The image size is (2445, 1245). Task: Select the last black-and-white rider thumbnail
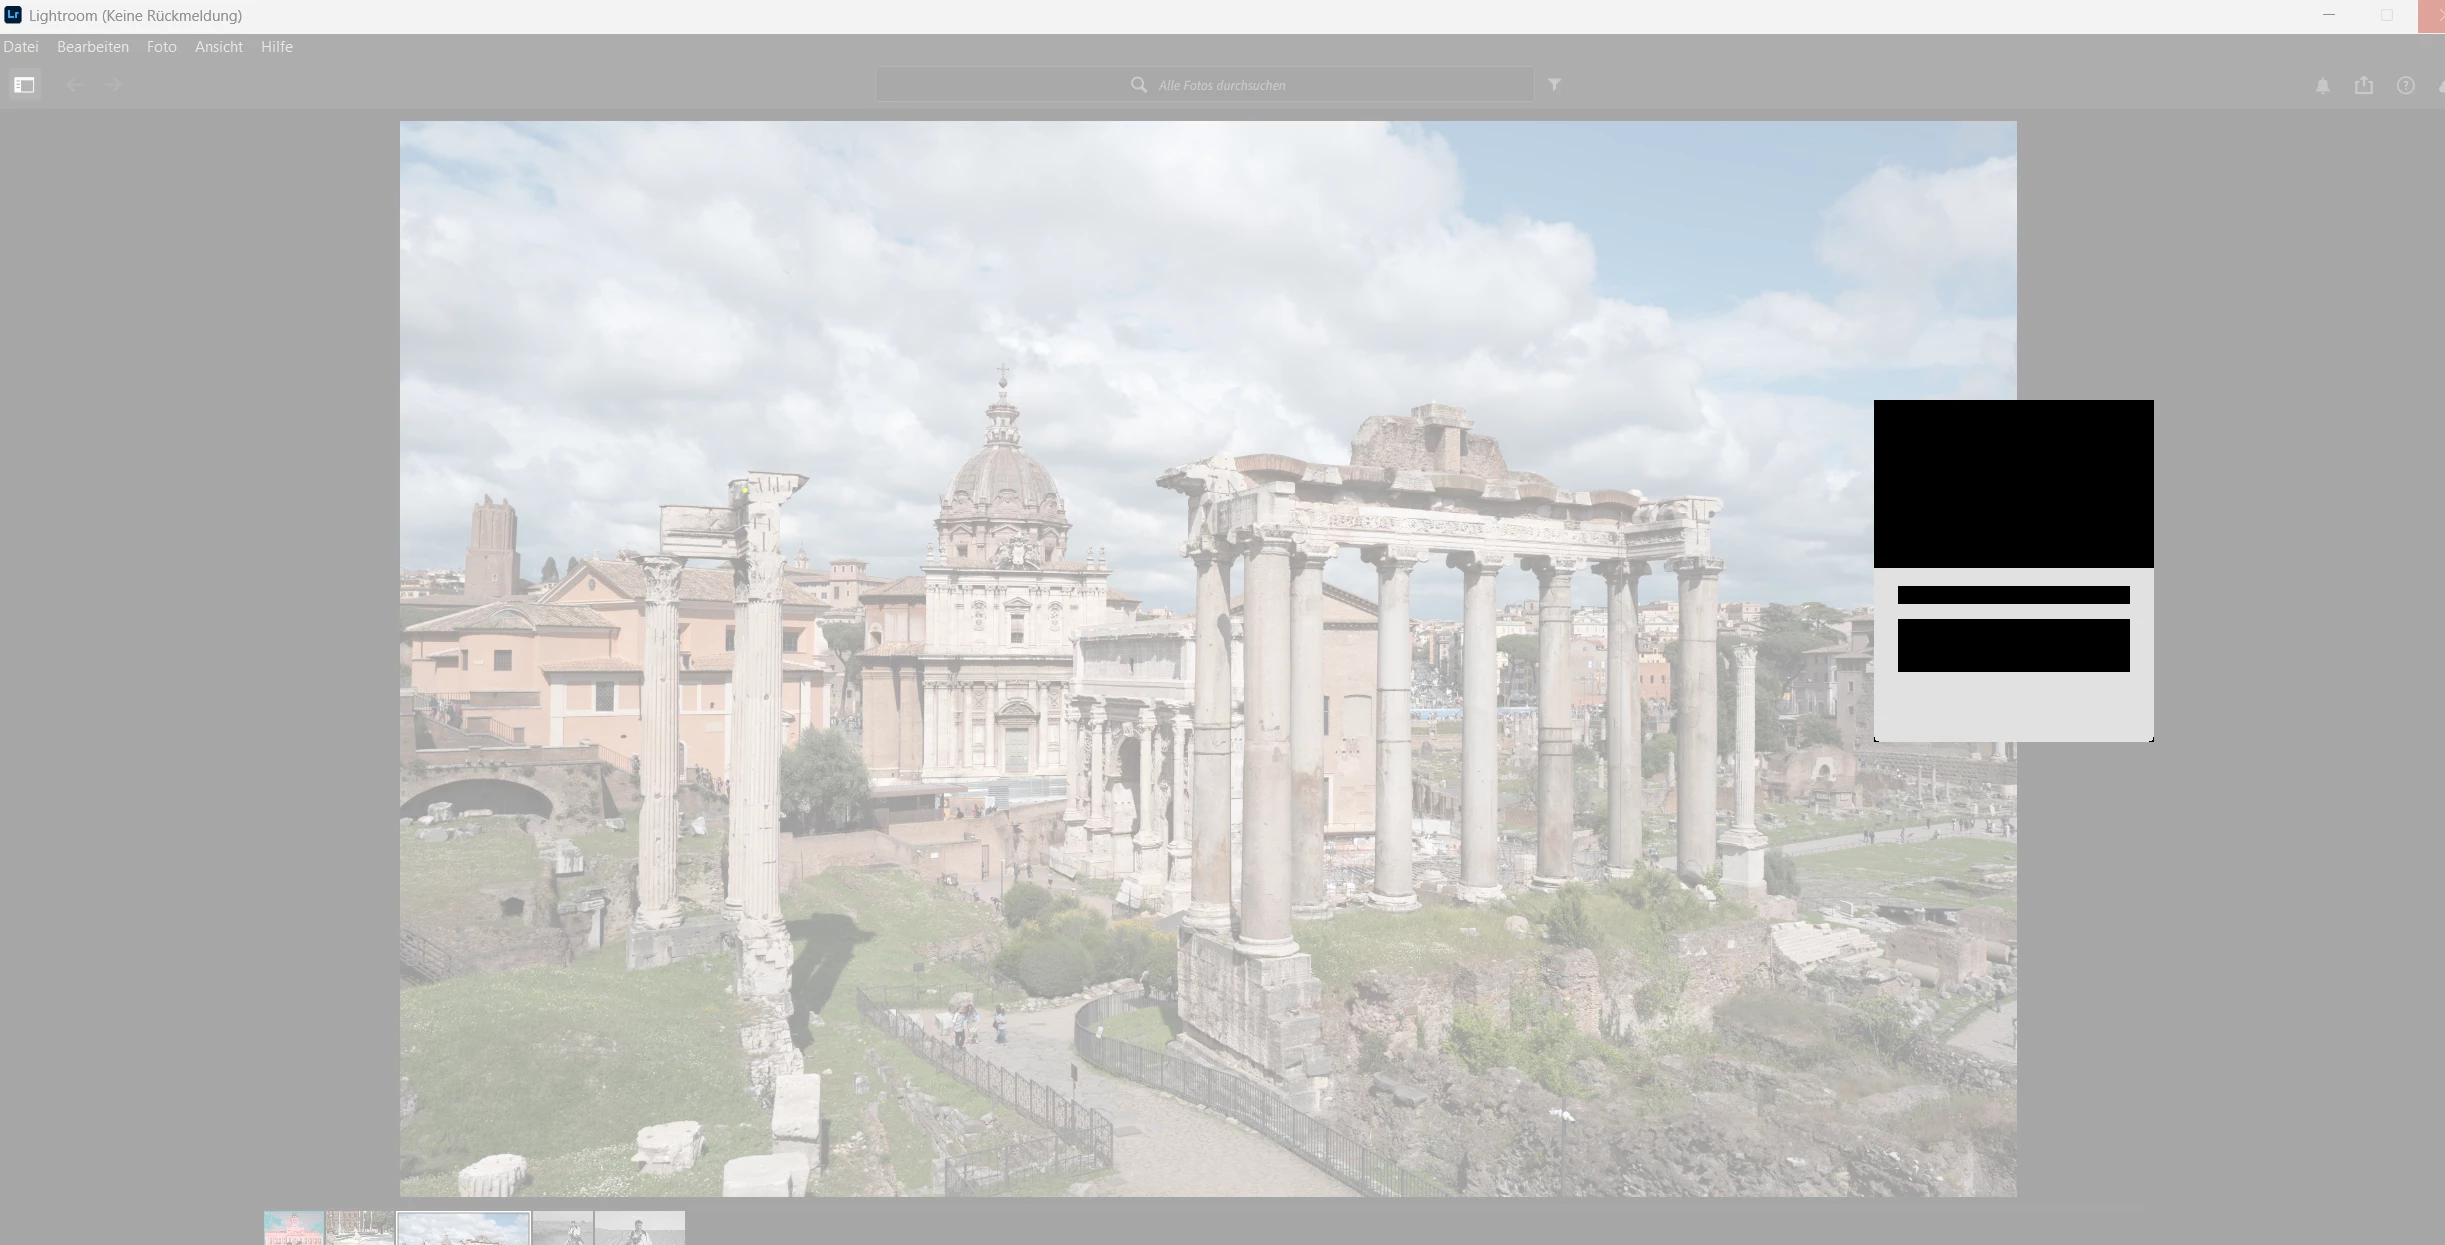point(640,1229)
